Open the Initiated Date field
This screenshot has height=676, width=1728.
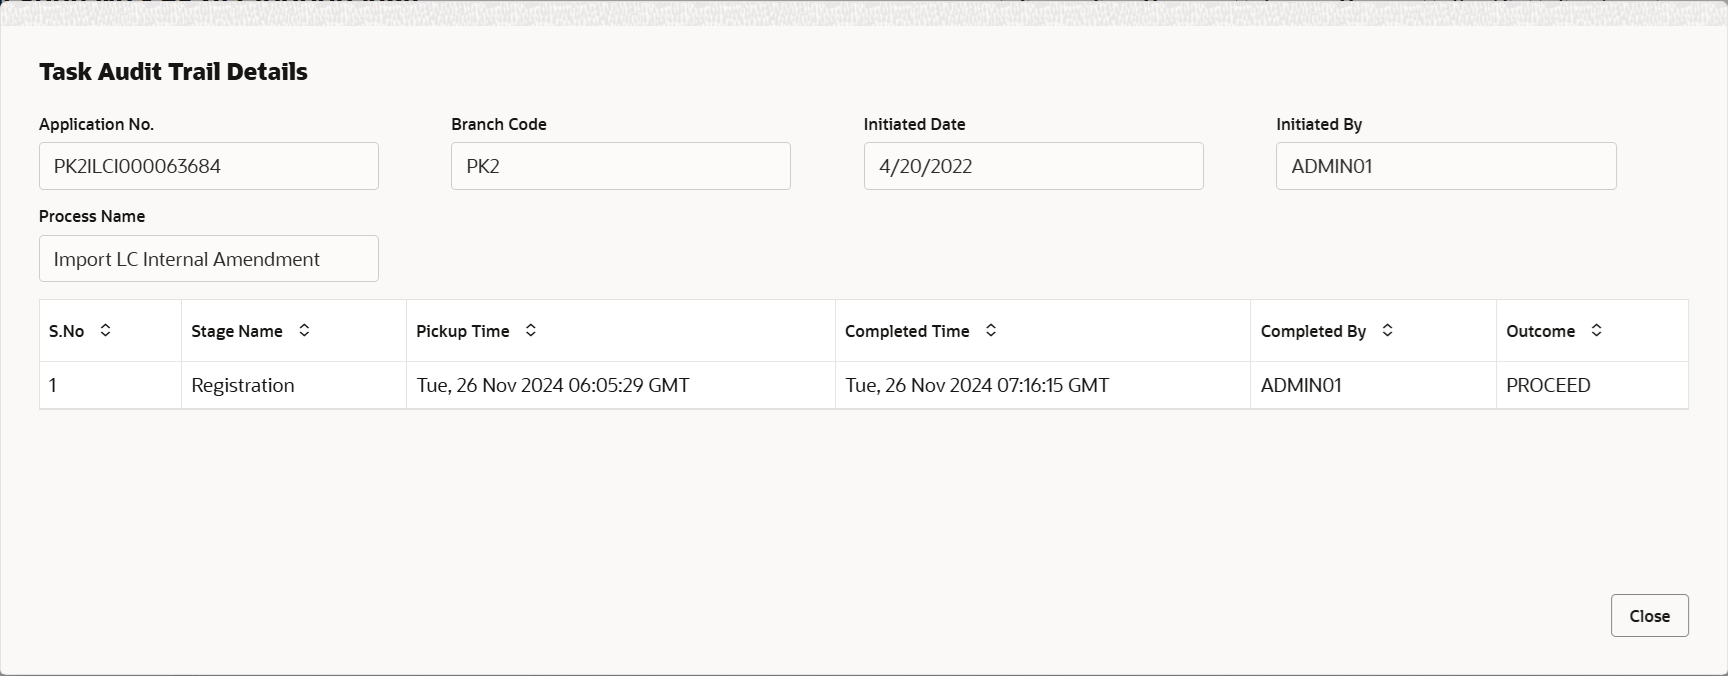click(x=1033, y=166)
